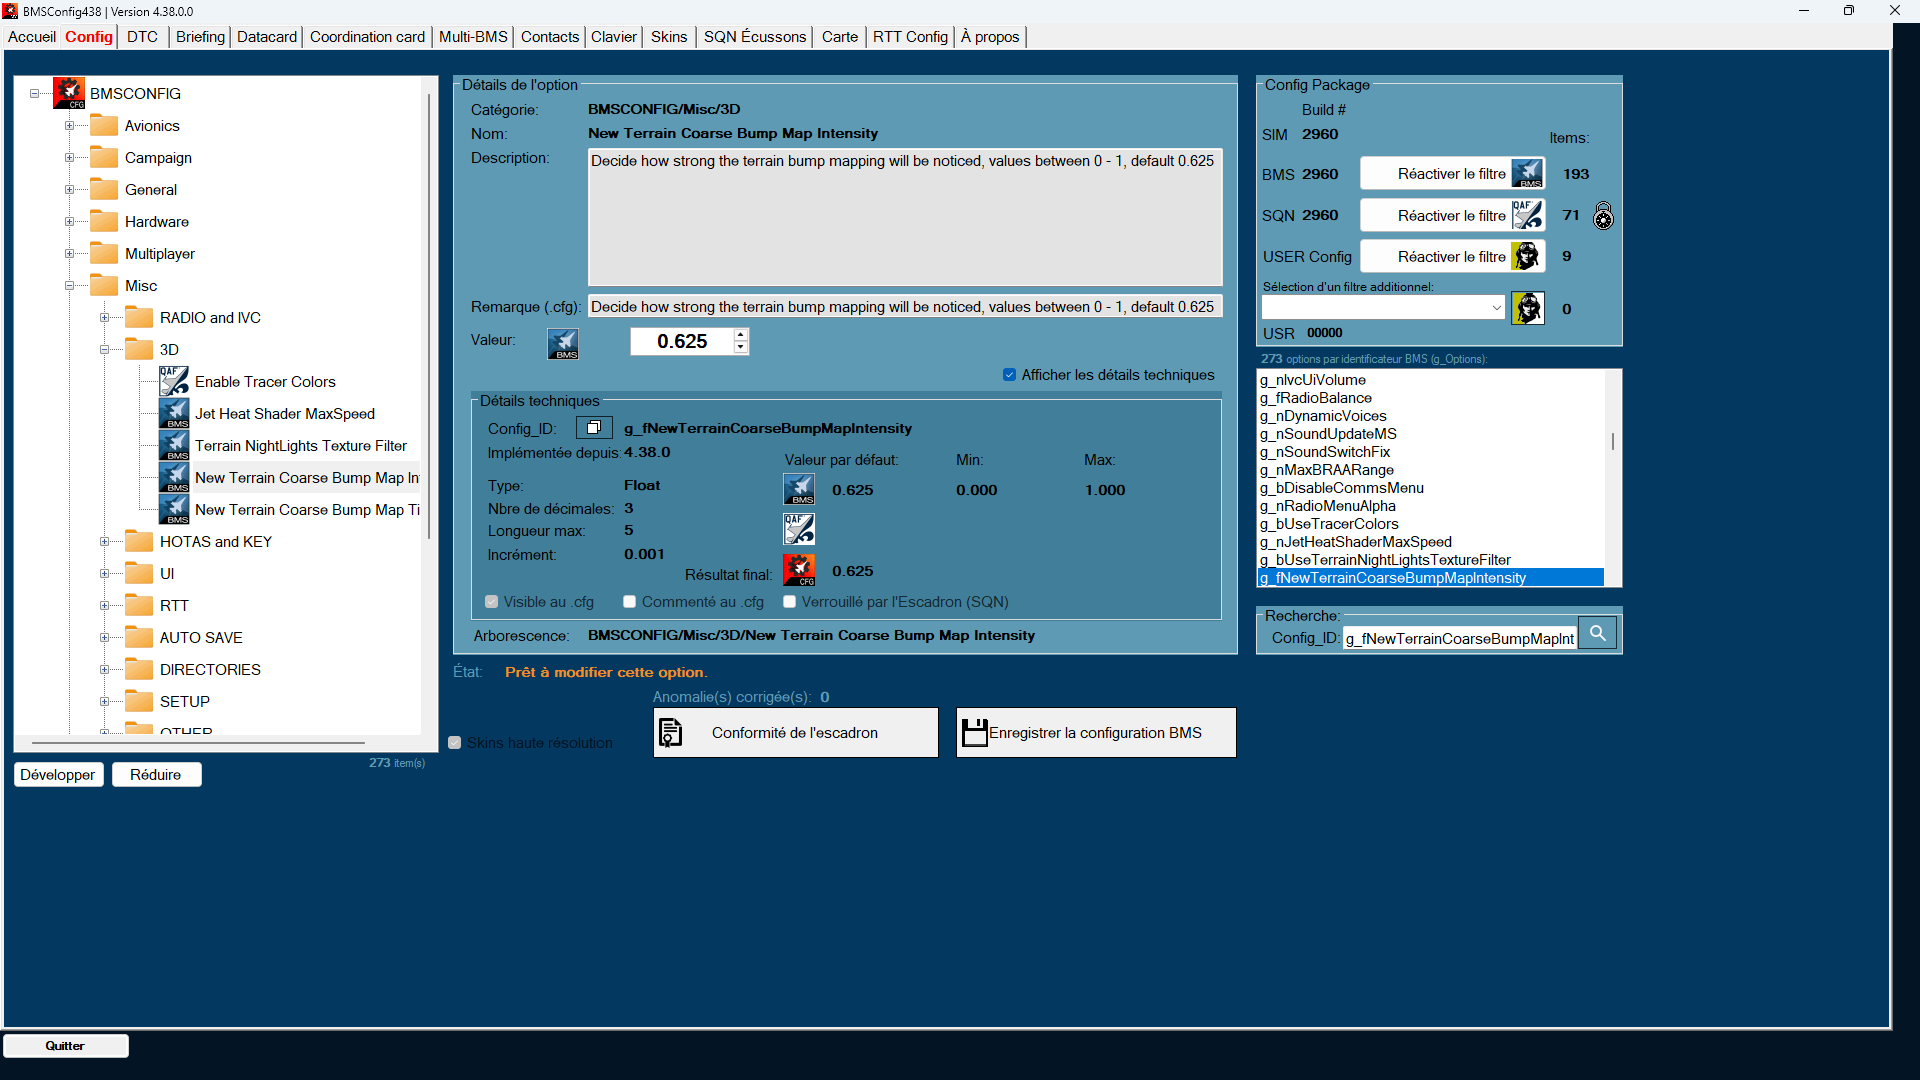Click the Développer button

click(58, 775)
